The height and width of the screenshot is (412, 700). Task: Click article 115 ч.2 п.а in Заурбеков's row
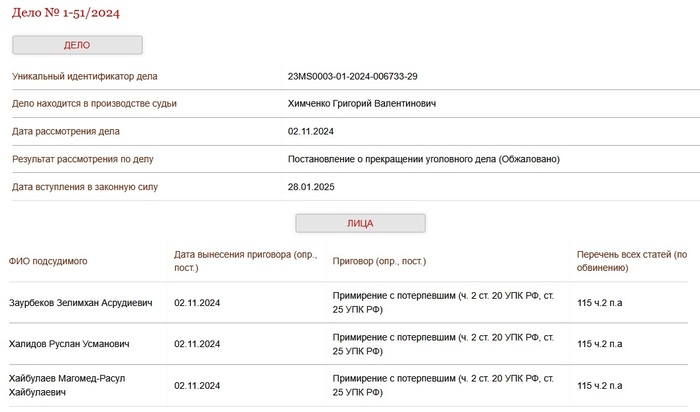600,302
